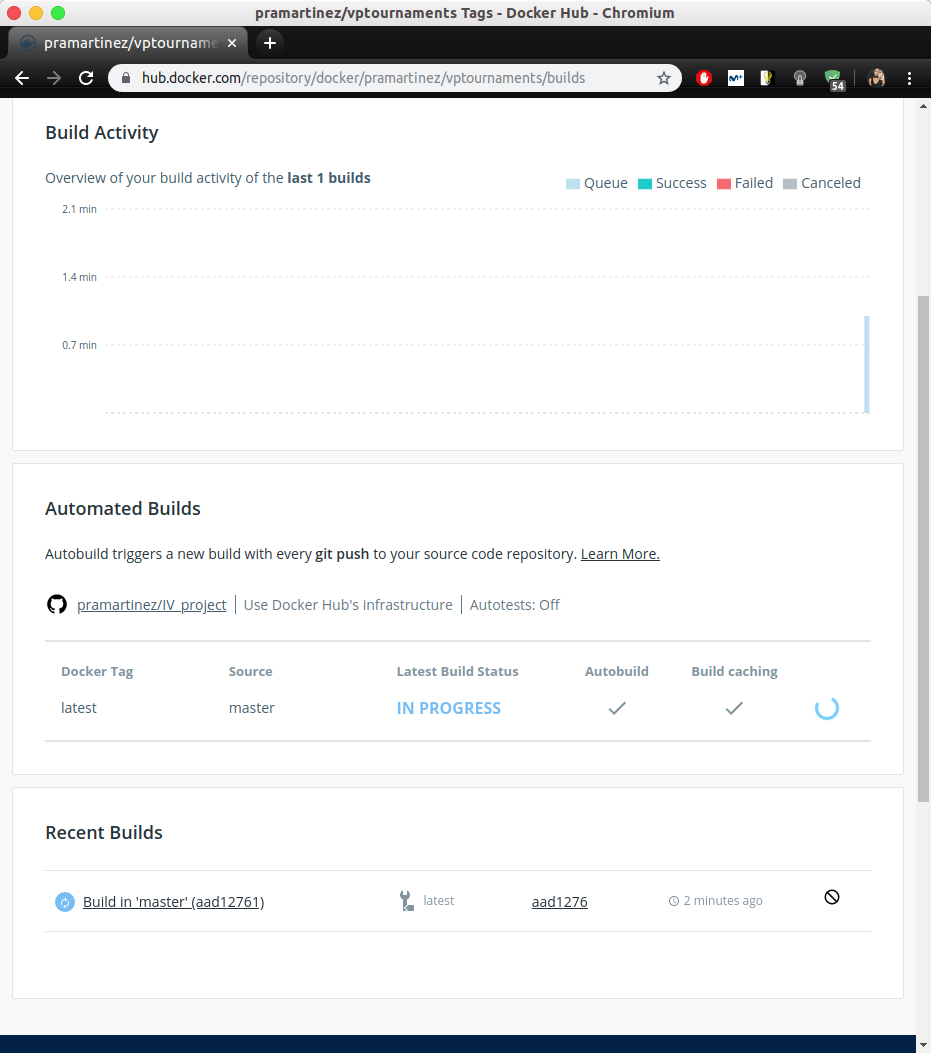The height and width of the screenshot is (1053, 931).
Task: Click the circular build icon next to Build in 'master'
Action: (x=65, y=901)
